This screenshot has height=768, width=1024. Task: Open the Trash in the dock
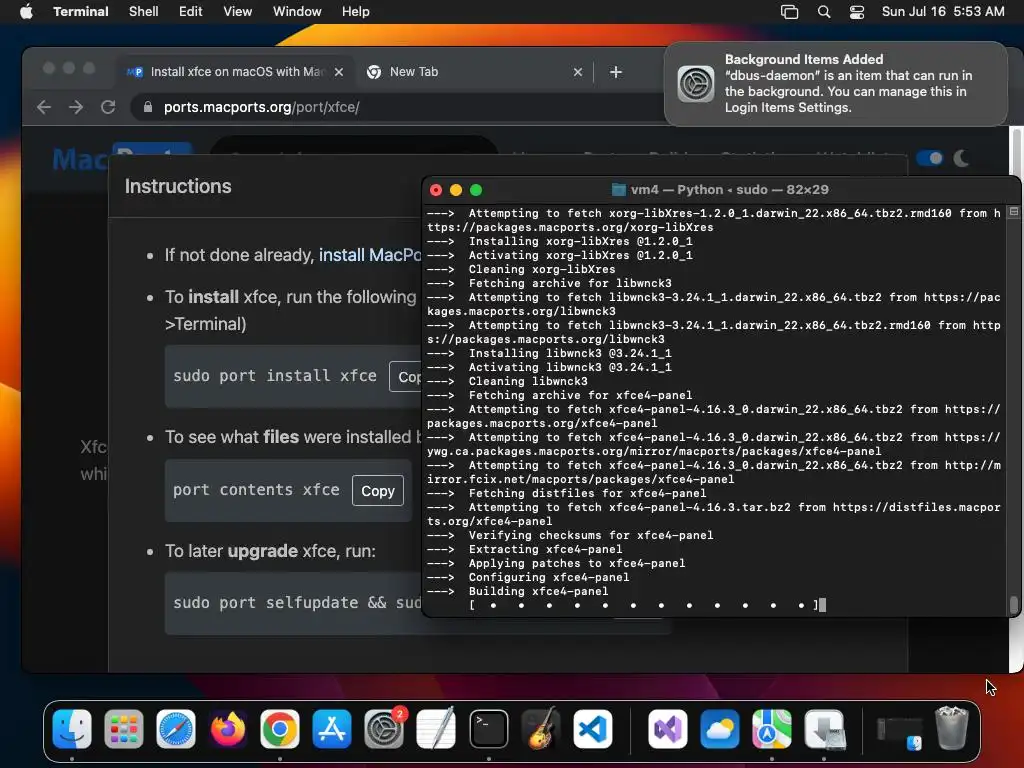tap(952, 728)
